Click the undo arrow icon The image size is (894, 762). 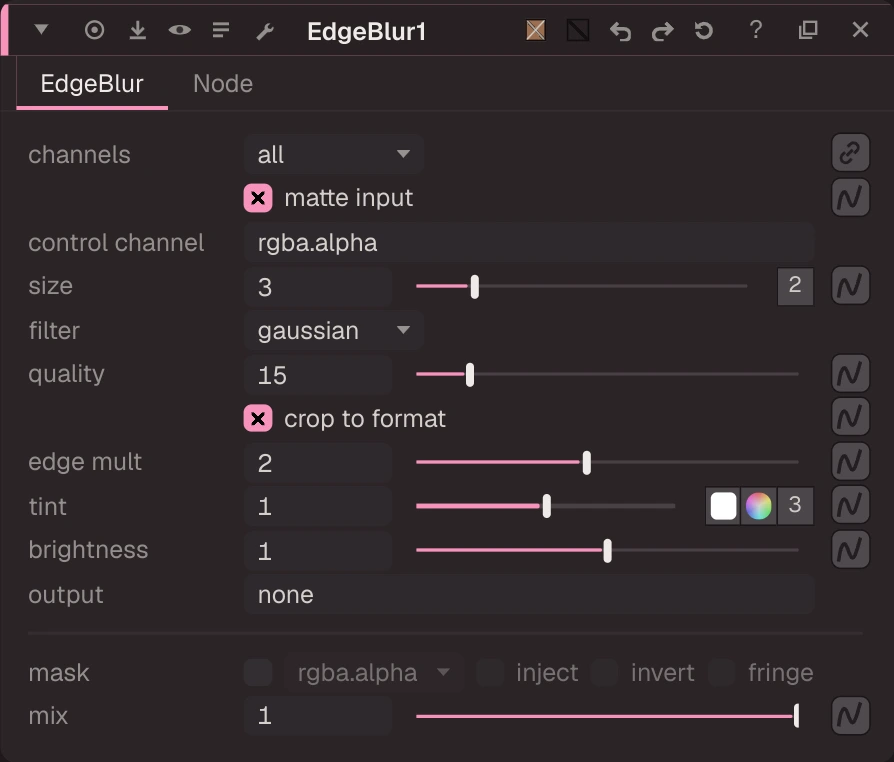[620, 31]
